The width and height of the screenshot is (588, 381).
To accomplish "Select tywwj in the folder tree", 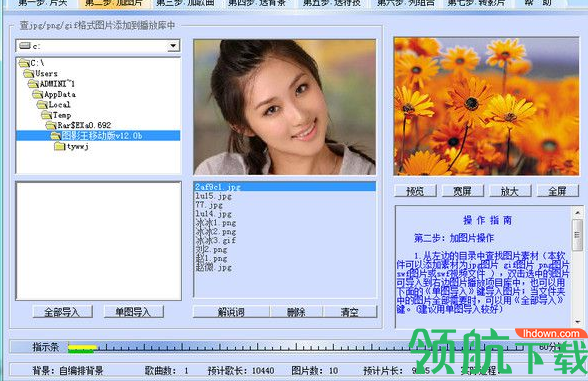I will coord(78,146).
